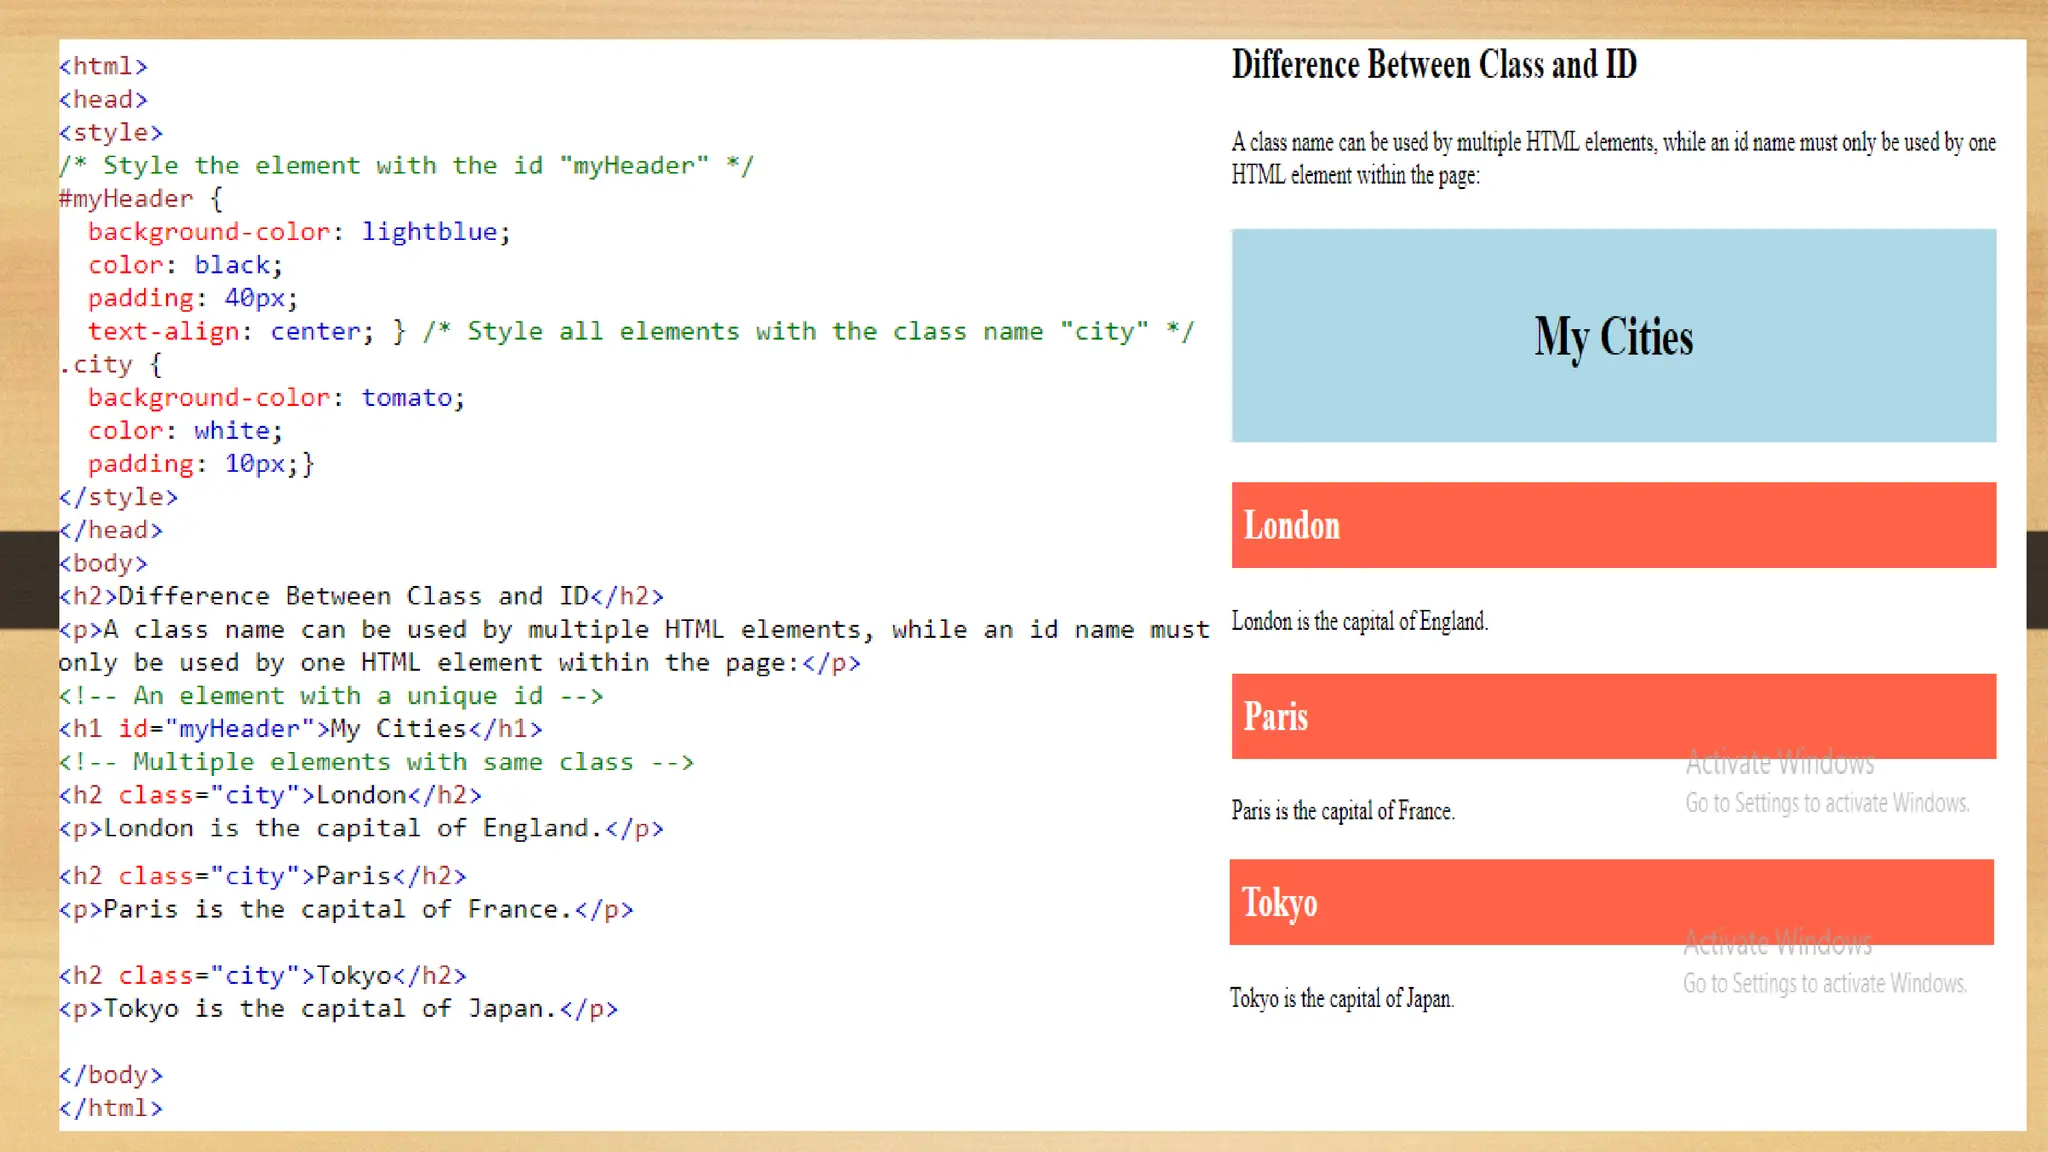Viewport: 2048px width, 1152px height.
Task: Click "London is the capital of England" paragraph
Action: coord(1359,621)
